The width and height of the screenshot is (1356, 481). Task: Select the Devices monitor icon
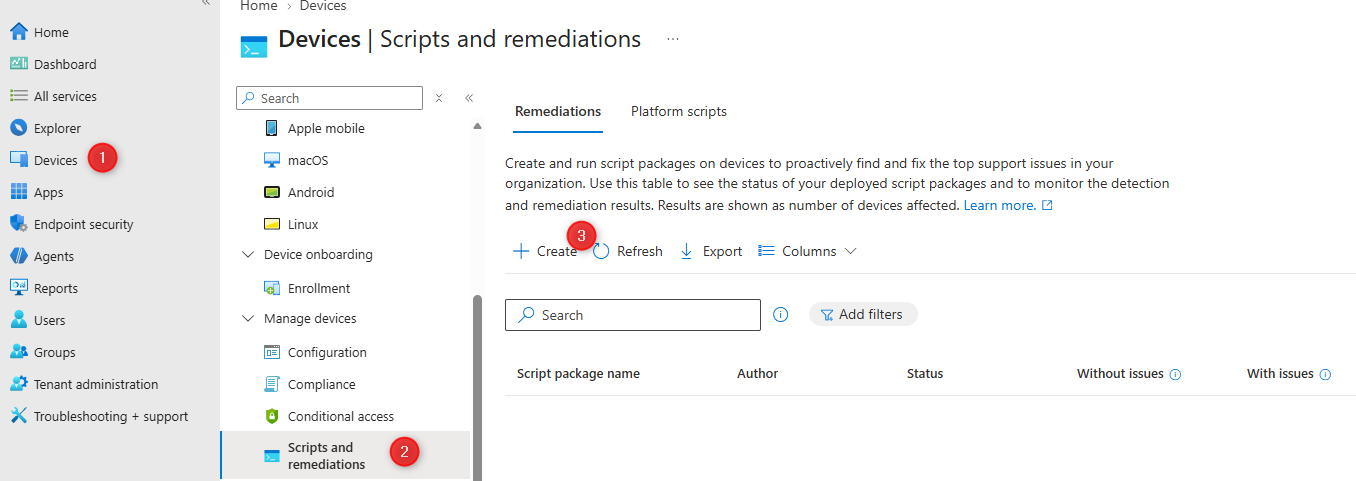click(x=18, y=160)
